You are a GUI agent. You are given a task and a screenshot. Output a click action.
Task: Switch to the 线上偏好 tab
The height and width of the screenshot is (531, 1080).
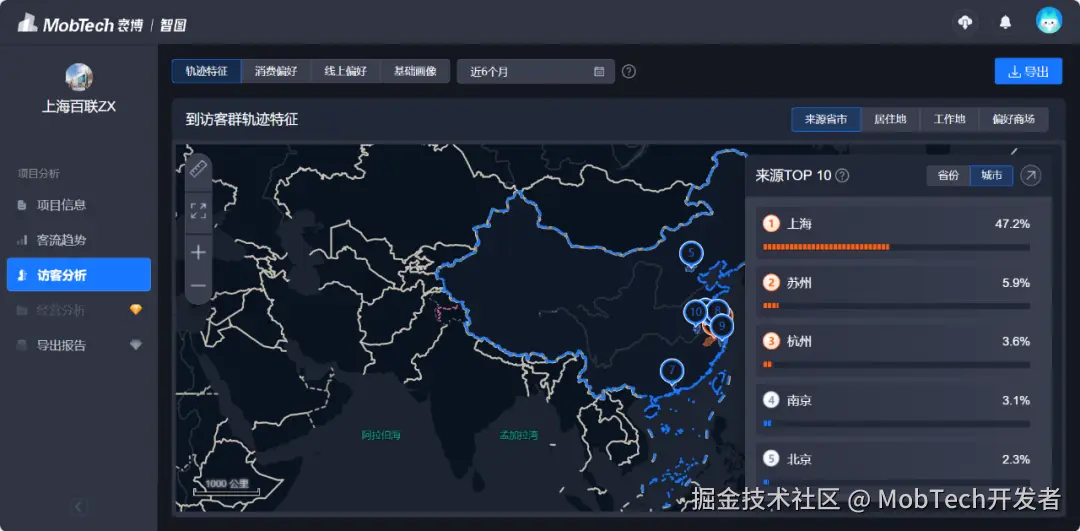pyautogui.click(x=345, y=71)
